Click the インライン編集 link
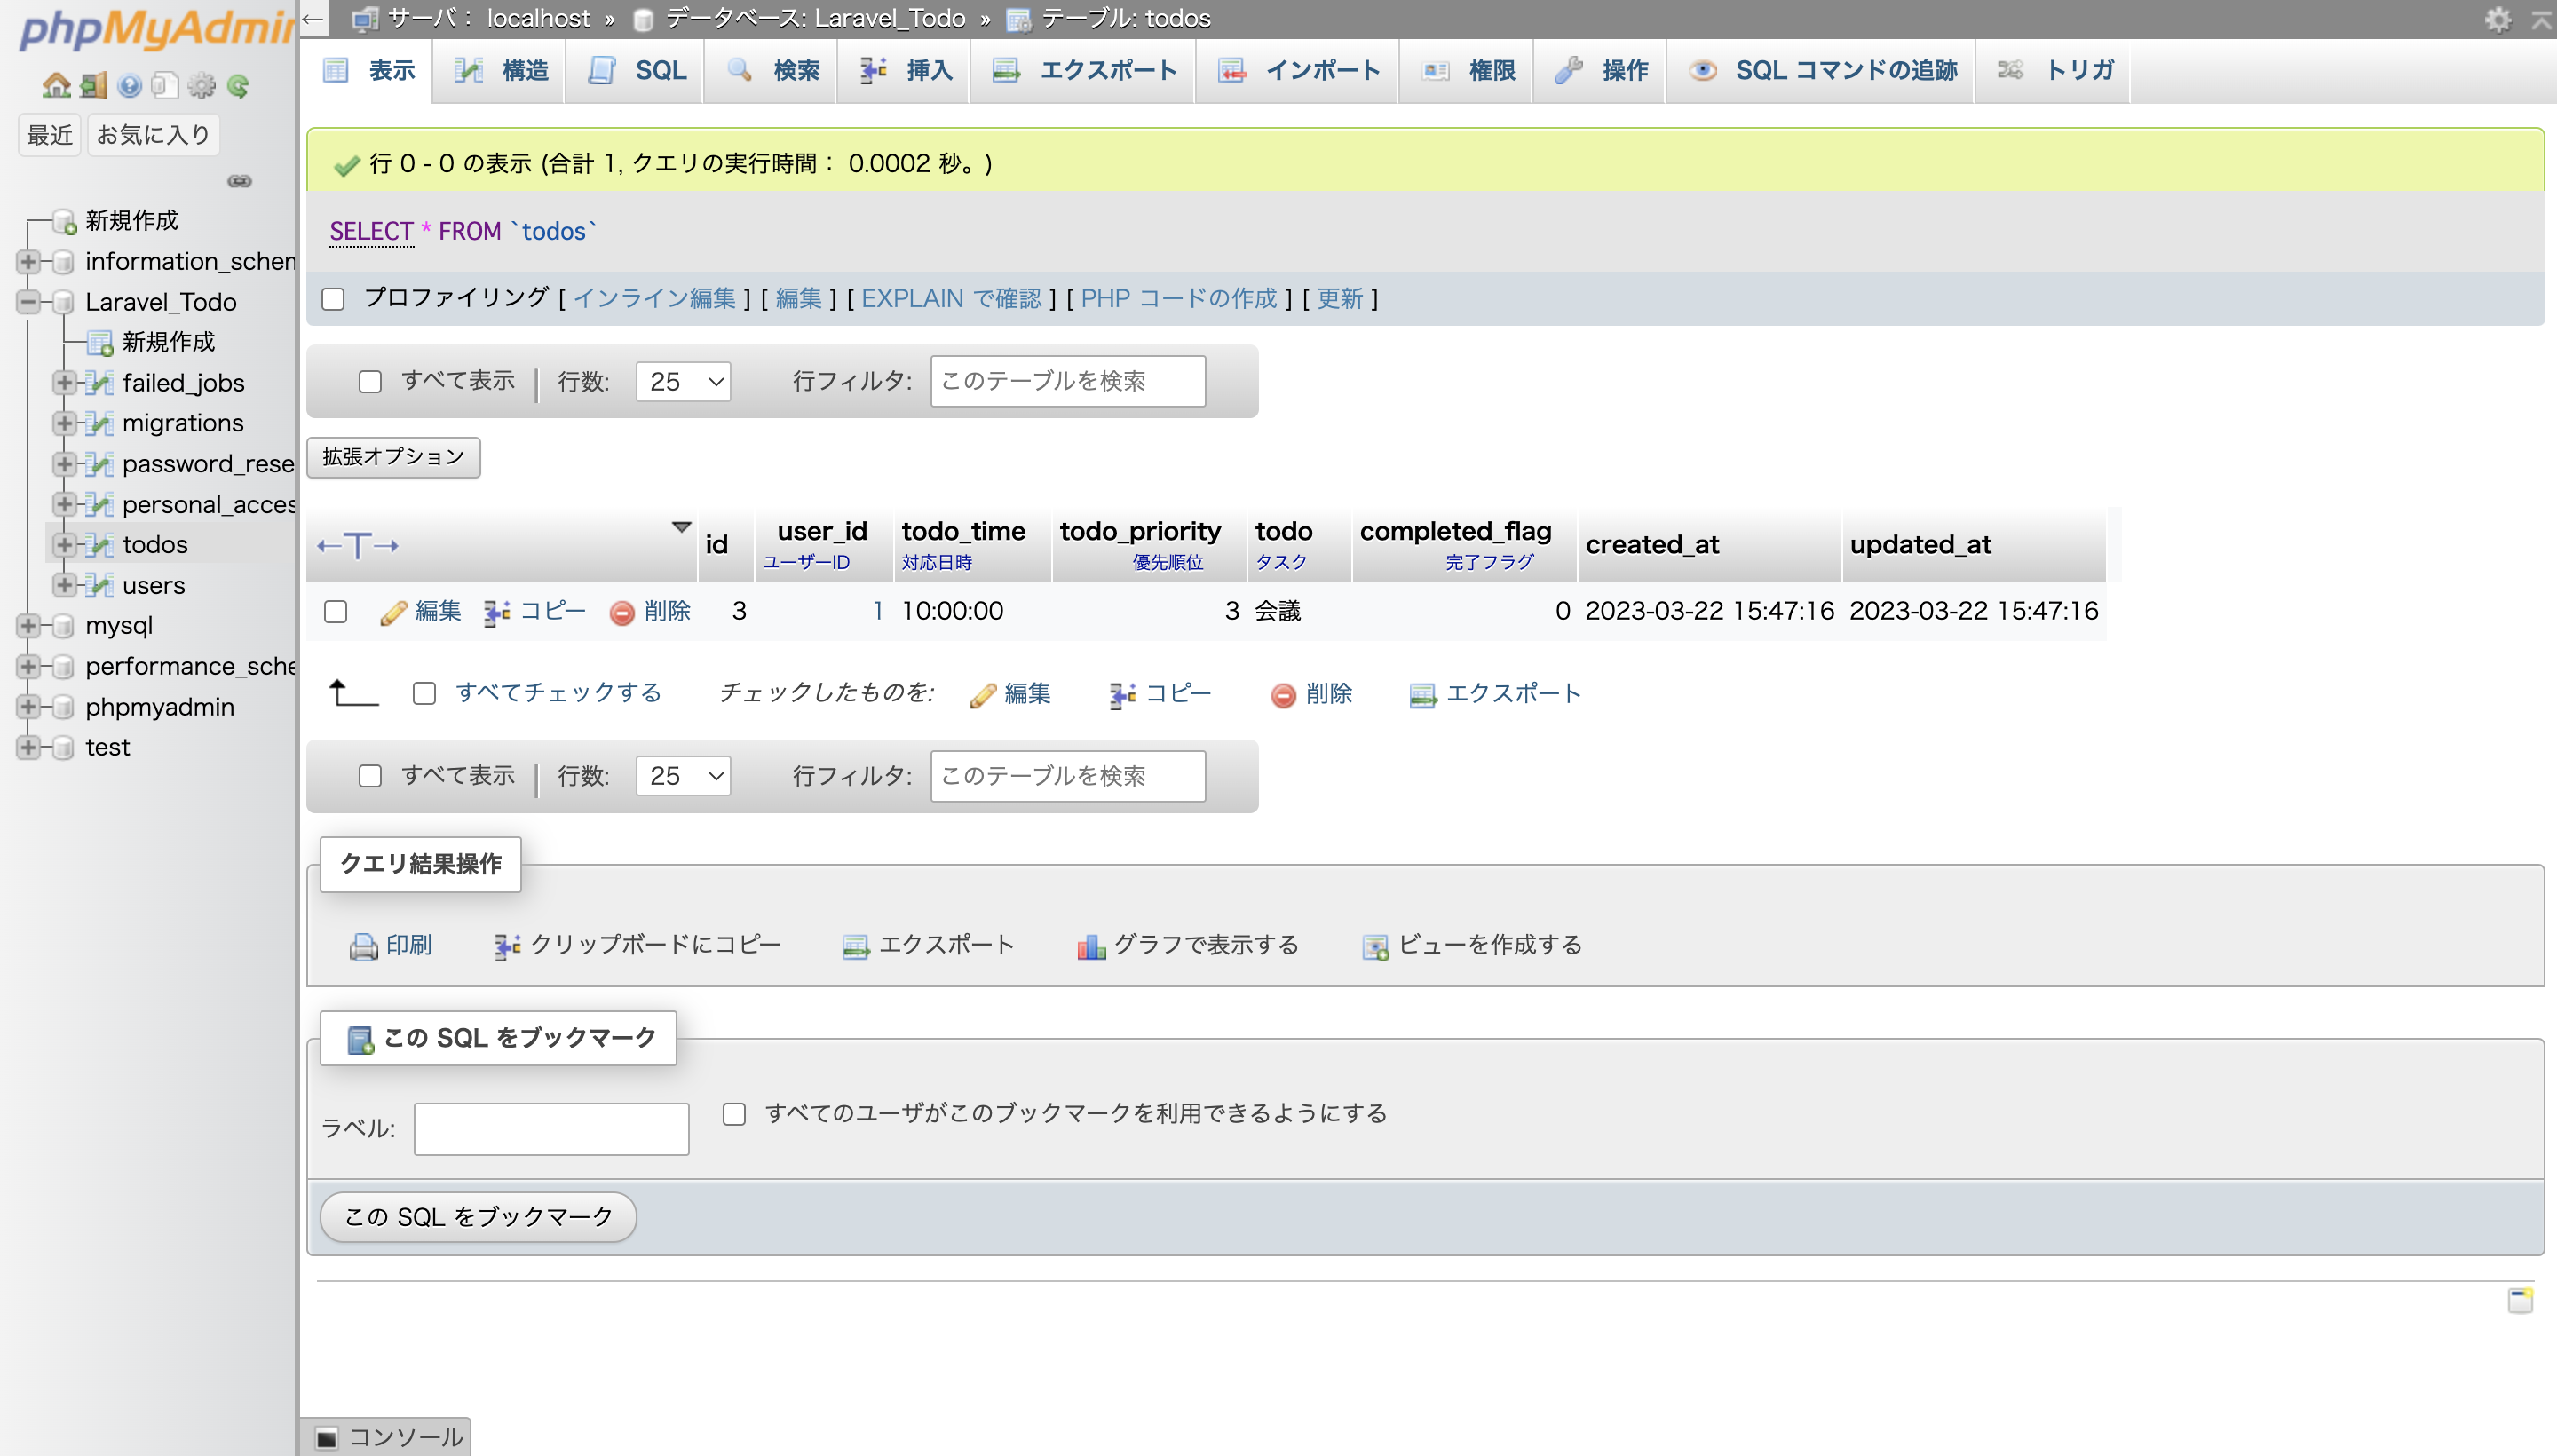The image size is (2557, 1456). pos(654,299)
